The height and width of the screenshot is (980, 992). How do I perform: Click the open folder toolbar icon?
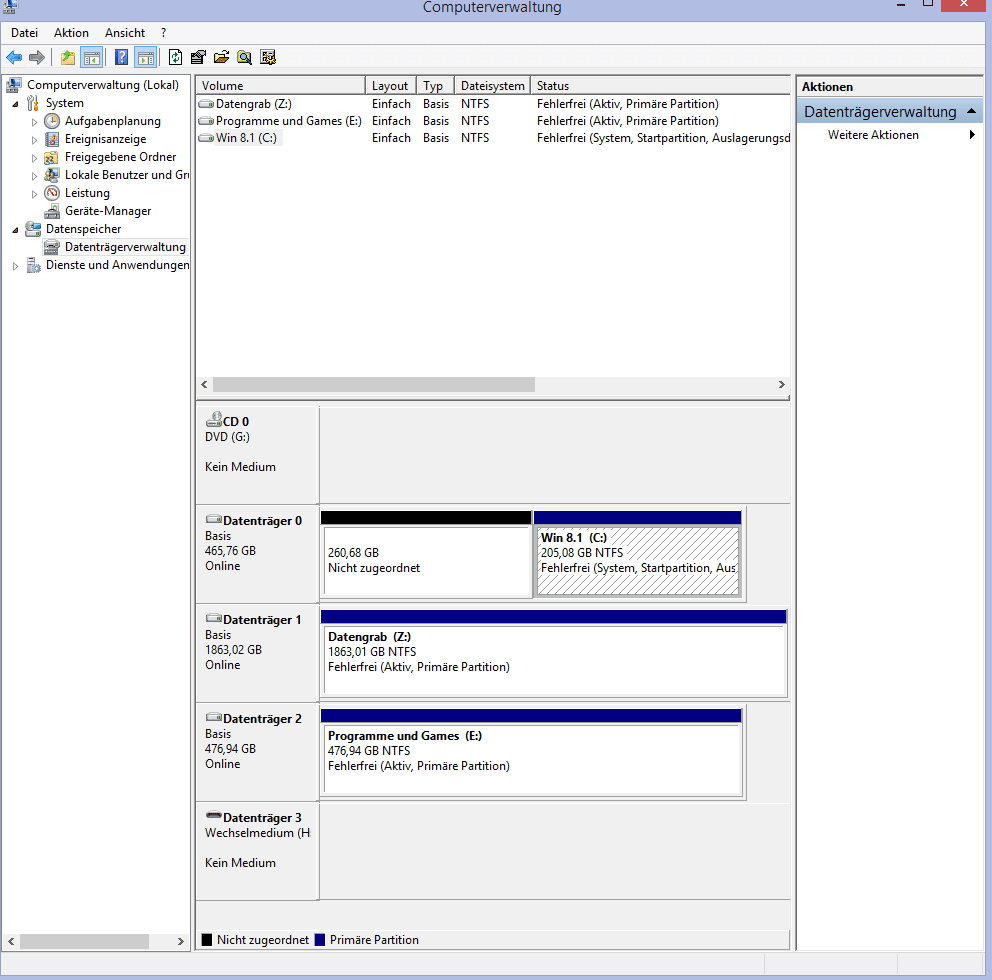[x=221, y=58]
